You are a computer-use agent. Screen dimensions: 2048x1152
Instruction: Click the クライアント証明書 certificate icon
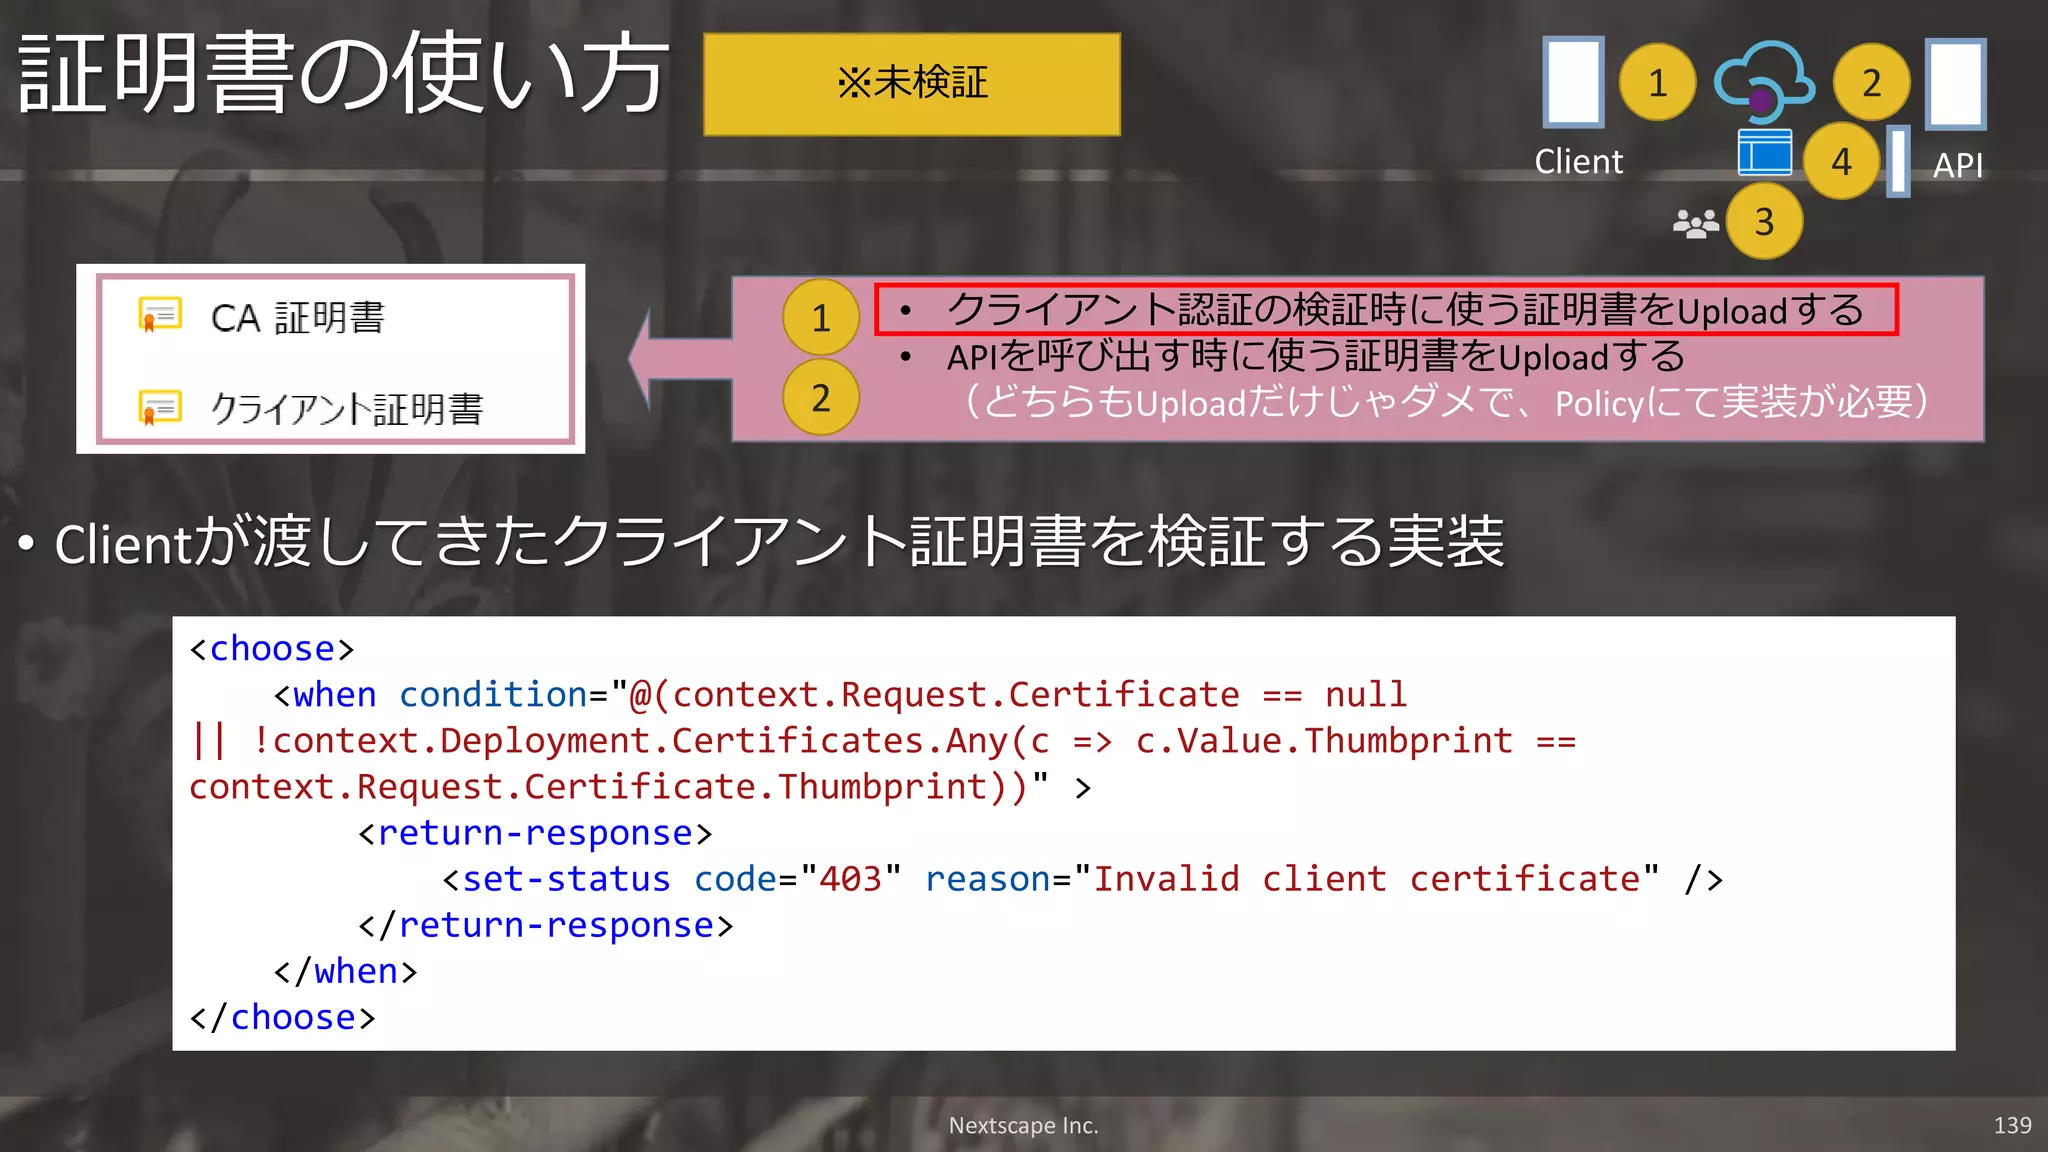[x=160, y=407]
